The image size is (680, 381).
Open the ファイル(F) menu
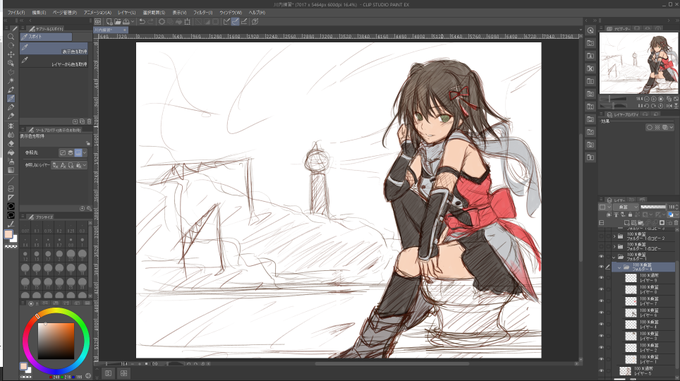tap(16, 13)
